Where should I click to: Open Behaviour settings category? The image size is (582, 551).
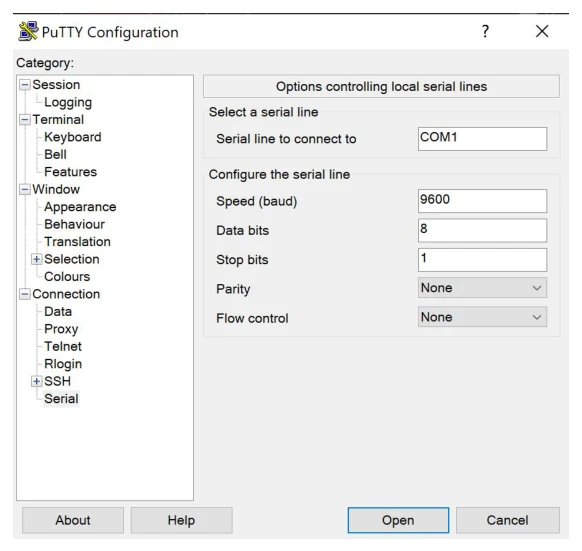pos(75,224)
